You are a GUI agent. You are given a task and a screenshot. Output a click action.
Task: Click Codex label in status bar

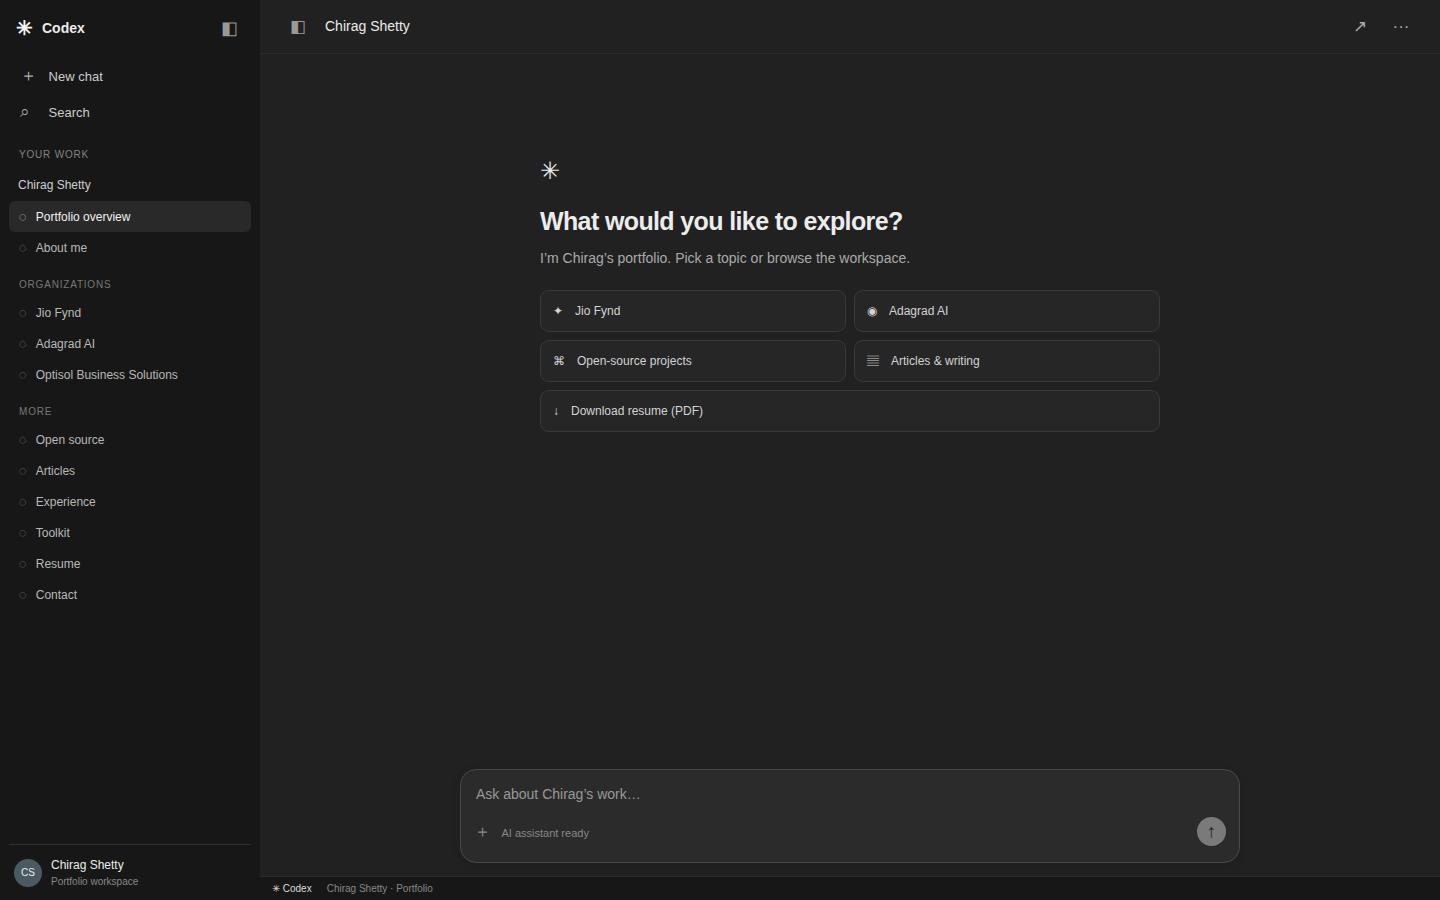(292, 888)
